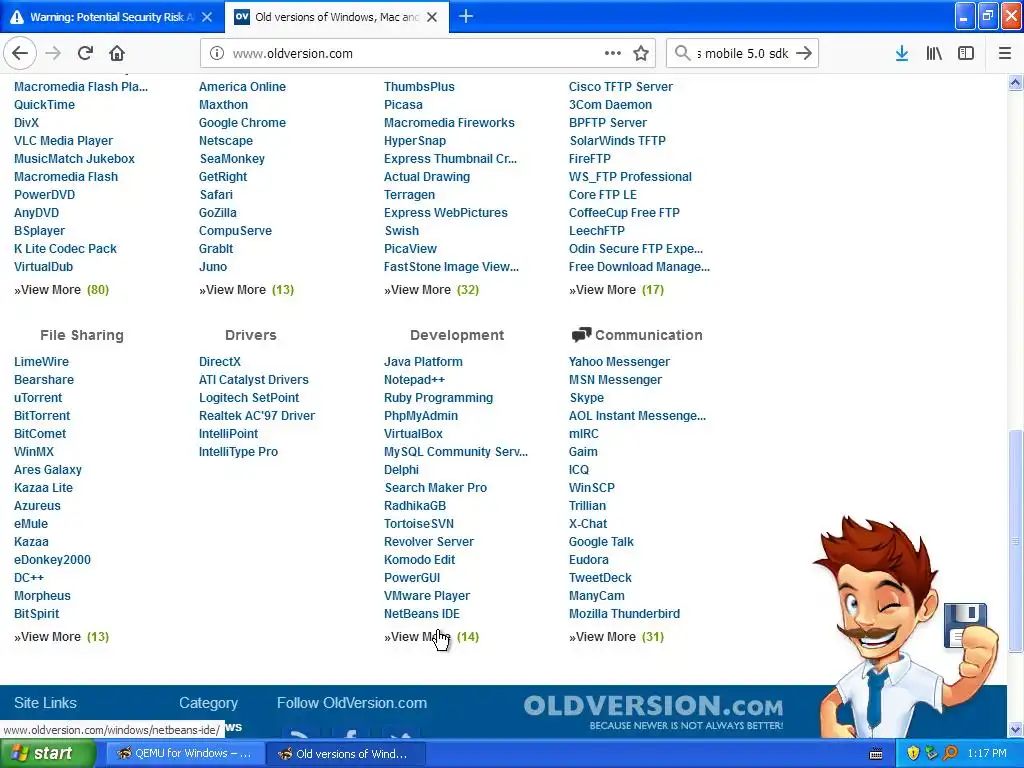Open the TortoiseSVN link
Image resolution: width=1024 pixels, height=768 pixels.
pos(419,524)
